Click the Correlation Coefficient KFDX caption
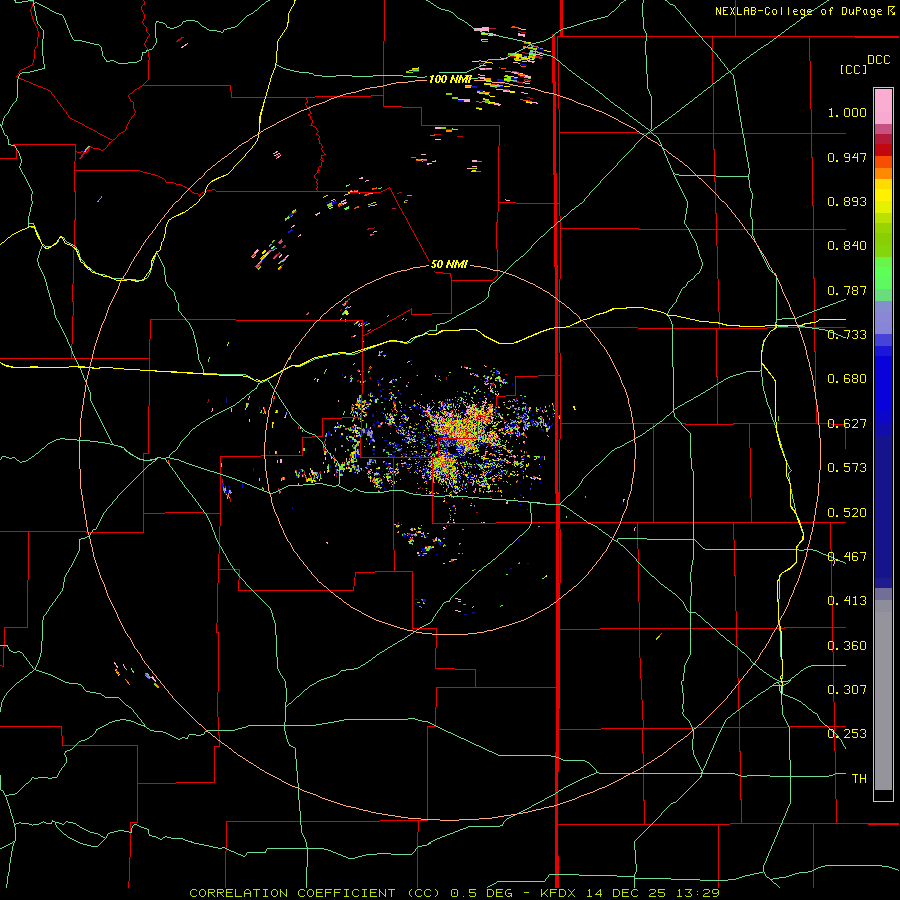Viewport: 900px width, 900px height. point(454,893)
